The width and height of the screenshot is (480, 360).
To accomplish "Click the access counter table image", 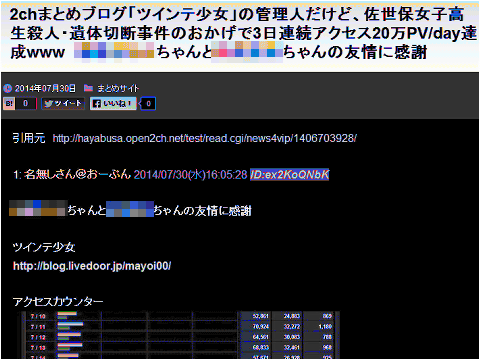I will click(x=180, y=335).
